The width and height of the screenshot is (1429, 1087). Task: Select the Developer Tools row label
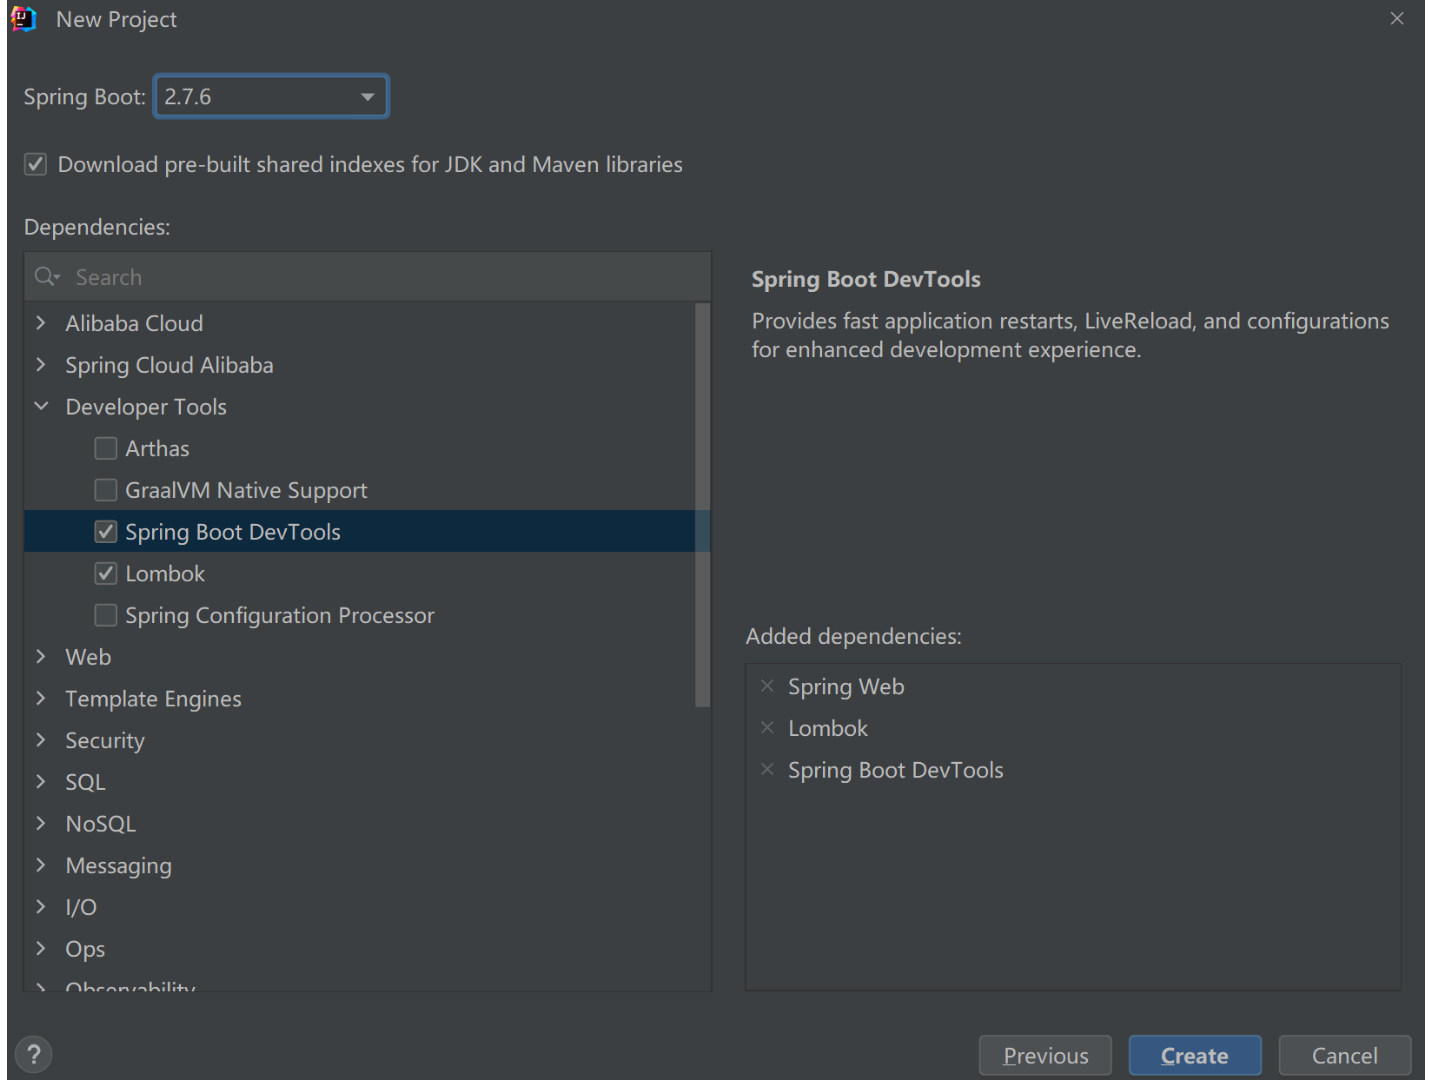click(x=146, y=407)
